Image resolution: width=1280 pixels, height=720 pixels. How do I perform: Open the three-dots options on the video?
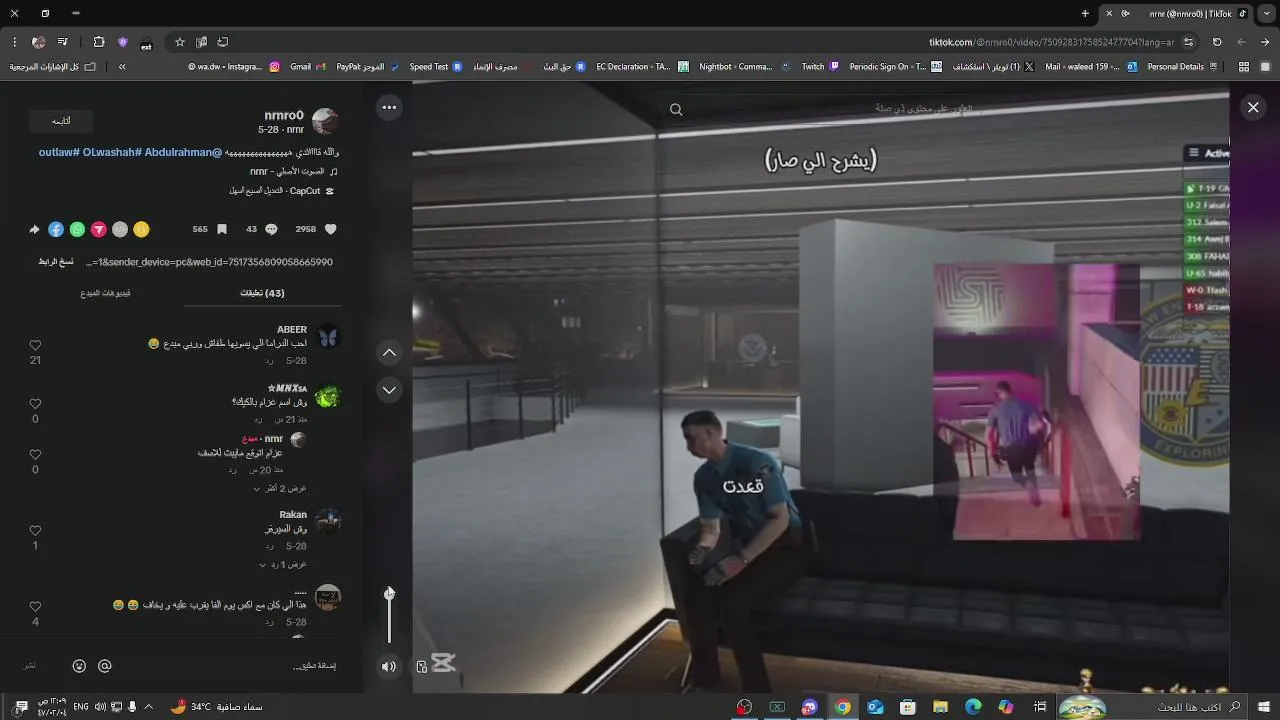pyautogui.click(x=389, y=107)
